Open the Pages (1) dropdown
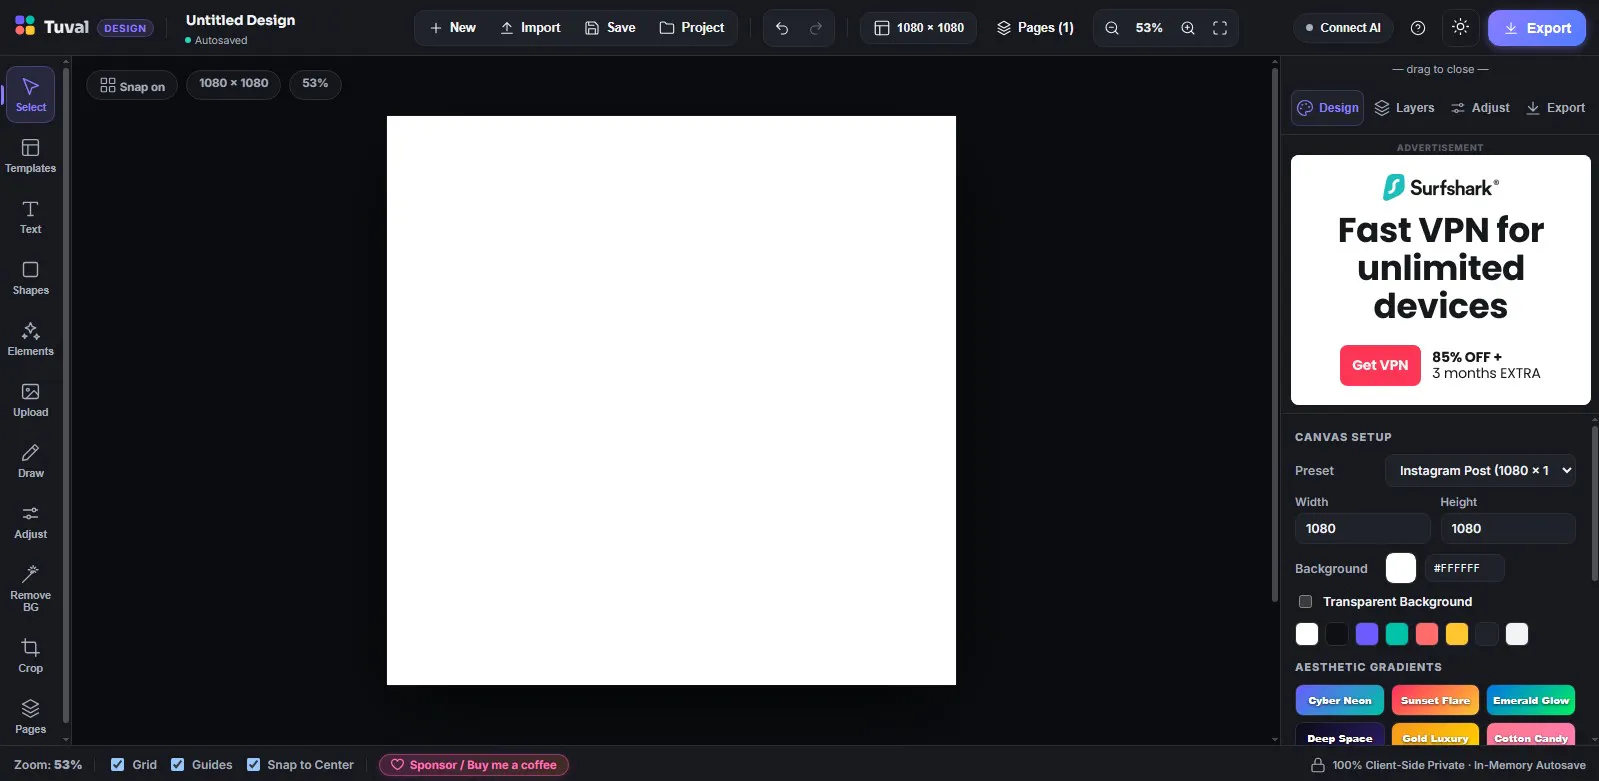1599x781 pixels. [x=1035, y=28]
